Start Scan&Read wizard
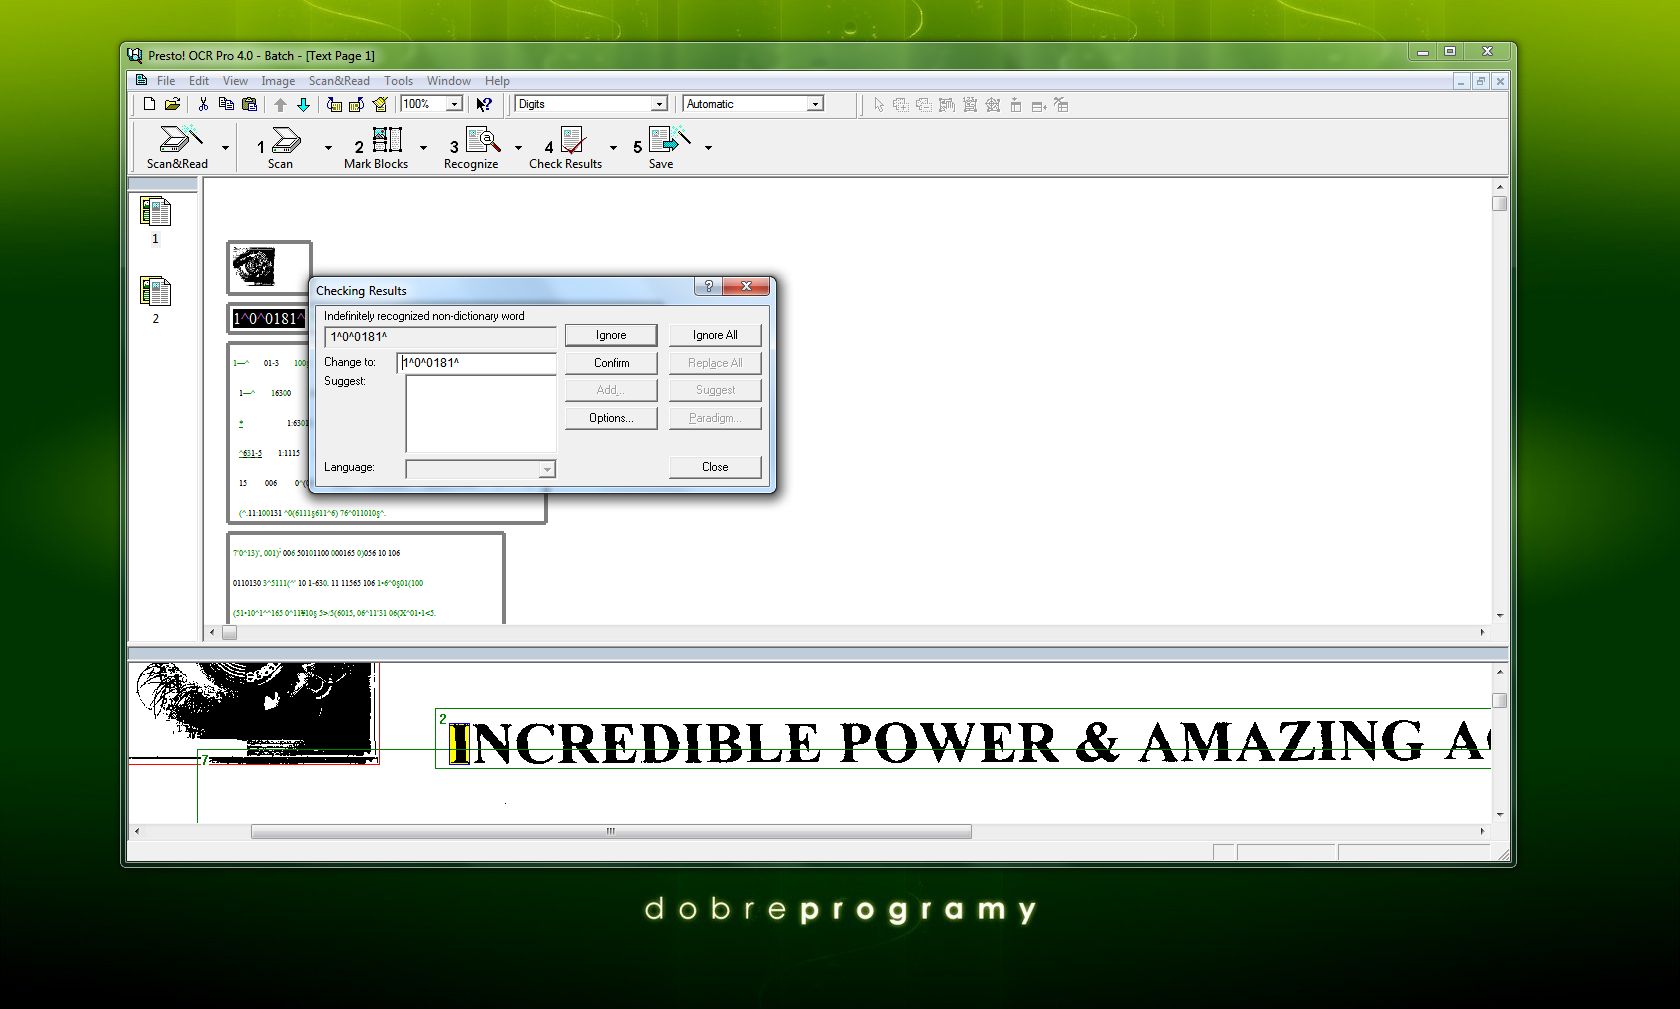Viewport: 1680px width, 1009px height. coord(178,147)
